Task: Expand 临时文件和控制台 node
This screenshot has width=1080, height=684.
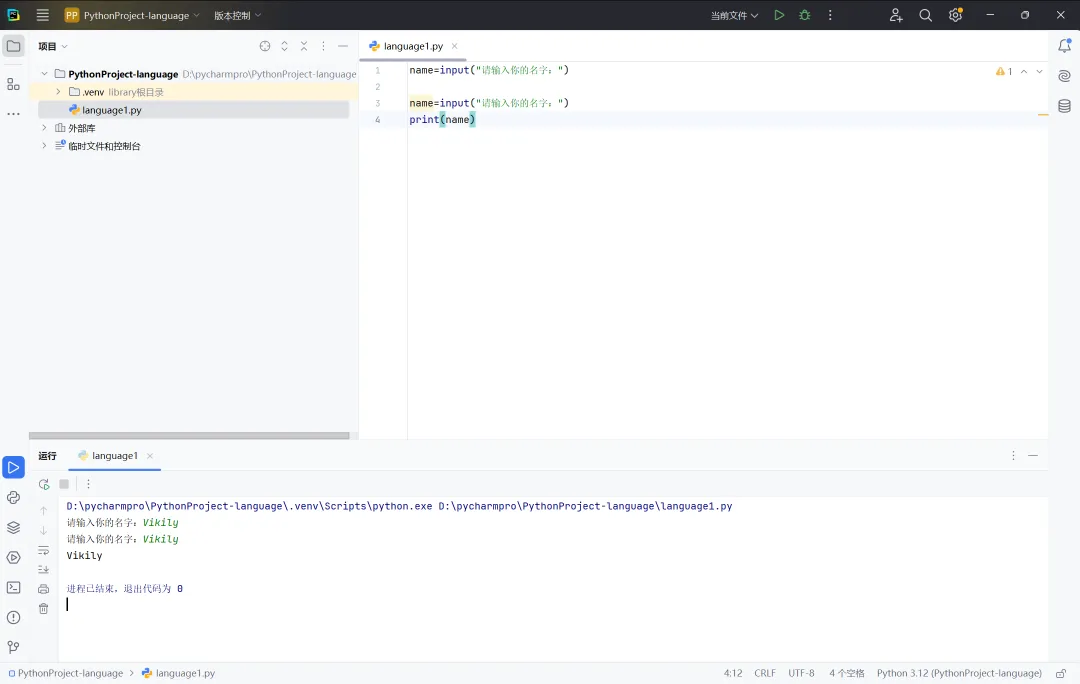Action: click(44, 145)
